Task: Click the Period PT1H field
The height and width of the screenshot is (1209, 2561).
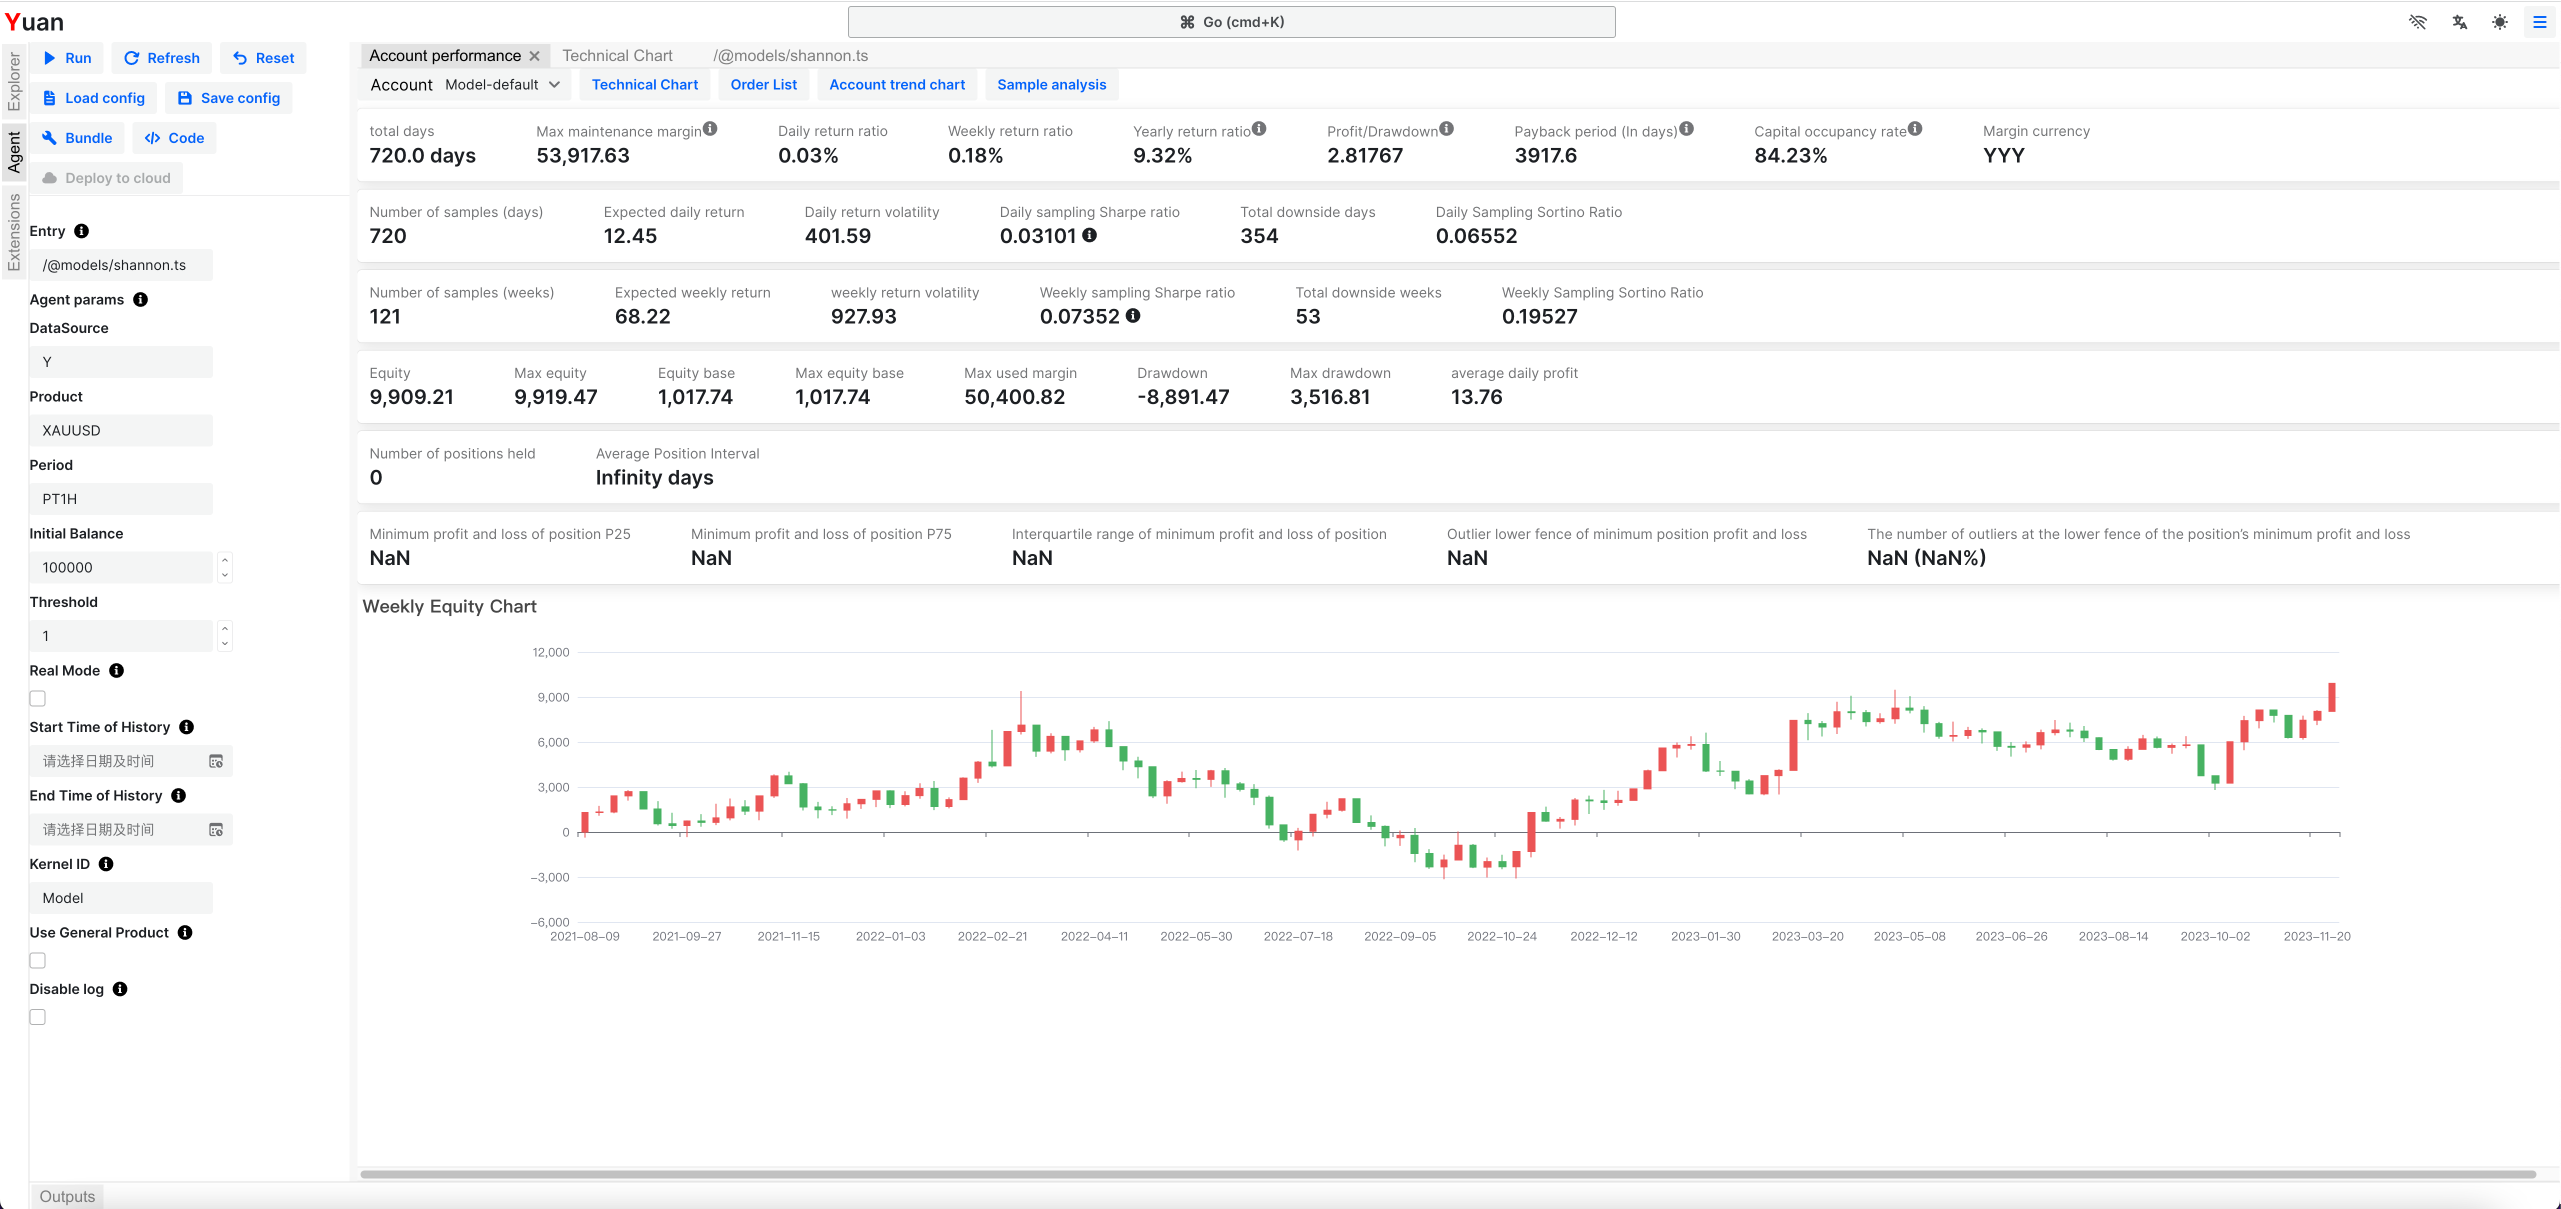Action: [121, 499]
